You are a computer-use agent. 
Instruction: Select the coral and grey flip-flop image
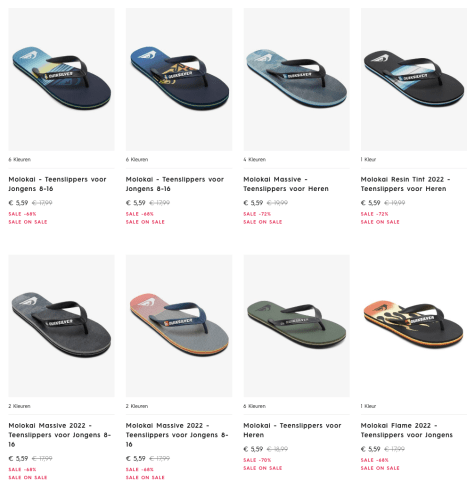(179, 326)
